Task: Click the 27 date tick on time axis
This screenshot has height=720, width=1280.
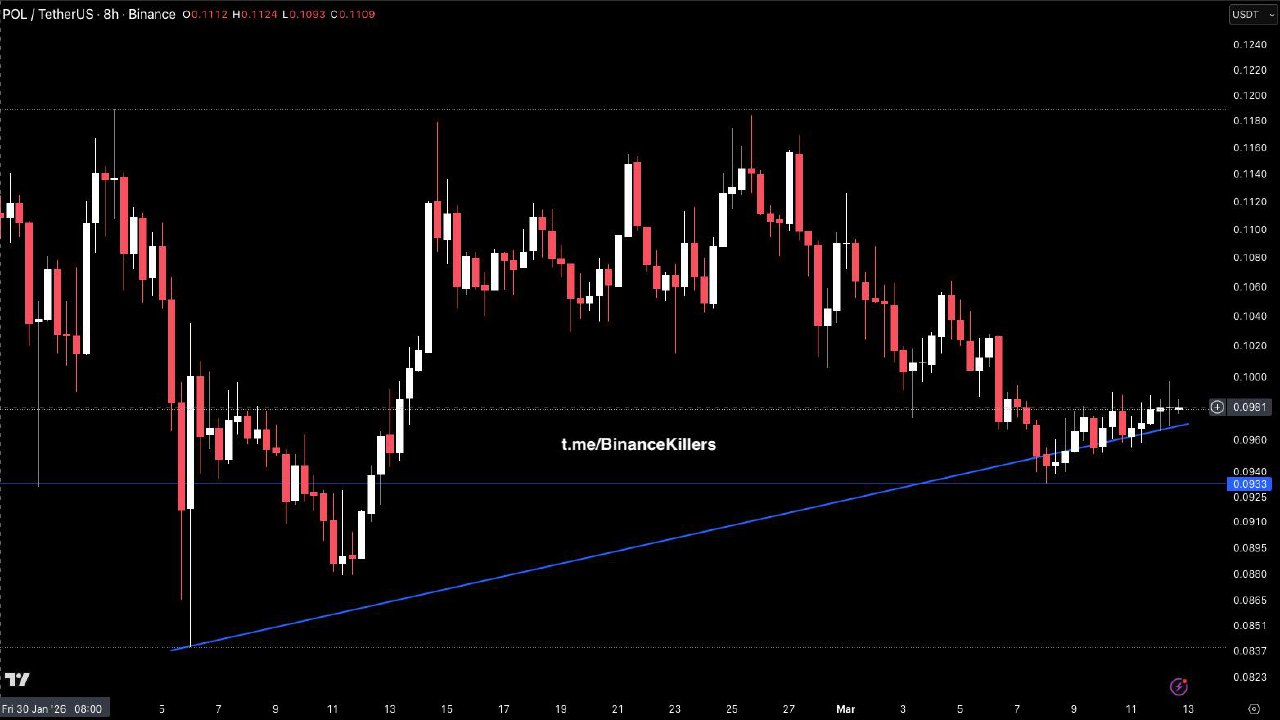Action: pyautogui.click(x=789, y=708)
